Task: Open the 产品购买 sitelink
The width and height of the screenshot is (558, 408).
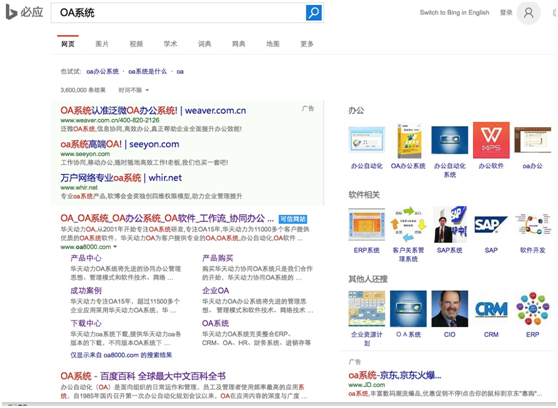Action: pyautogui.click(x=217, y=258)
